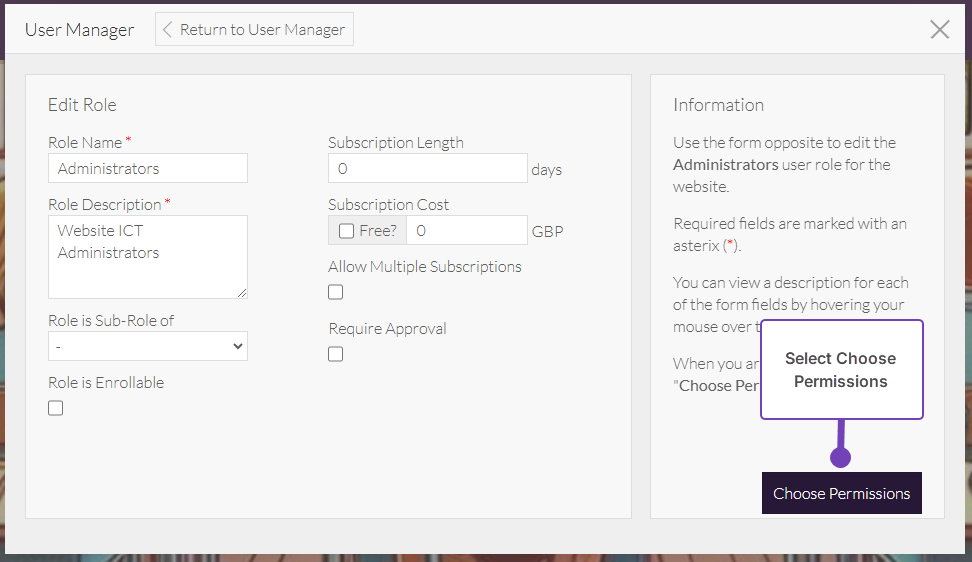Viewport: 972px width, 562px height.
Task: Click the GBP currency label
Action: (x=547, y=232)
